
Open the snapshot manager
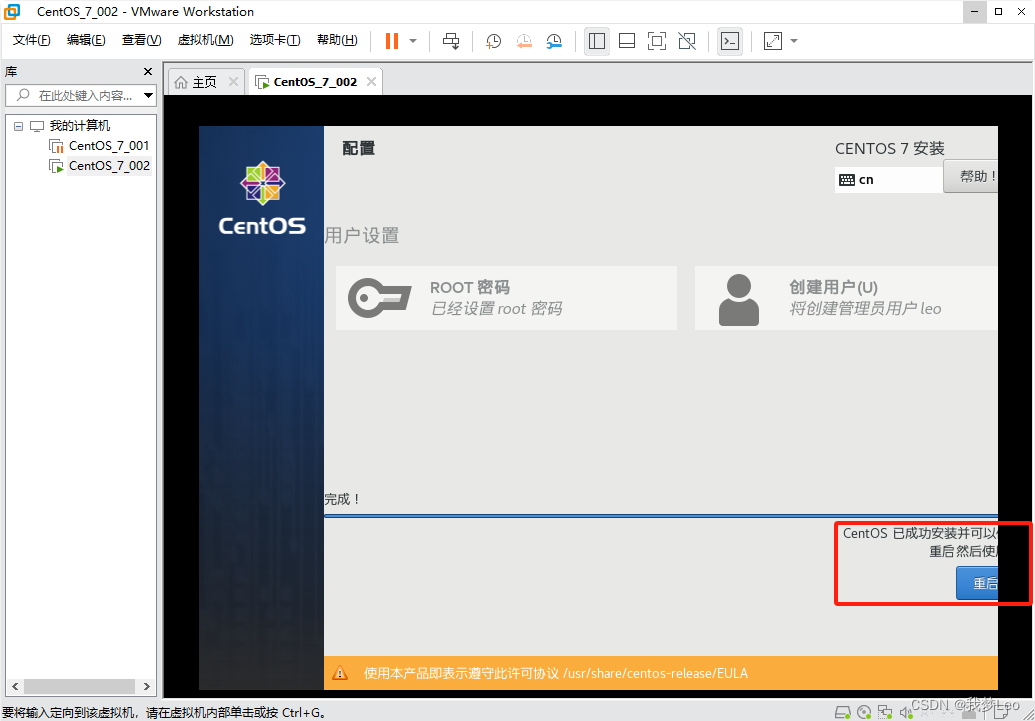[554, 41]
